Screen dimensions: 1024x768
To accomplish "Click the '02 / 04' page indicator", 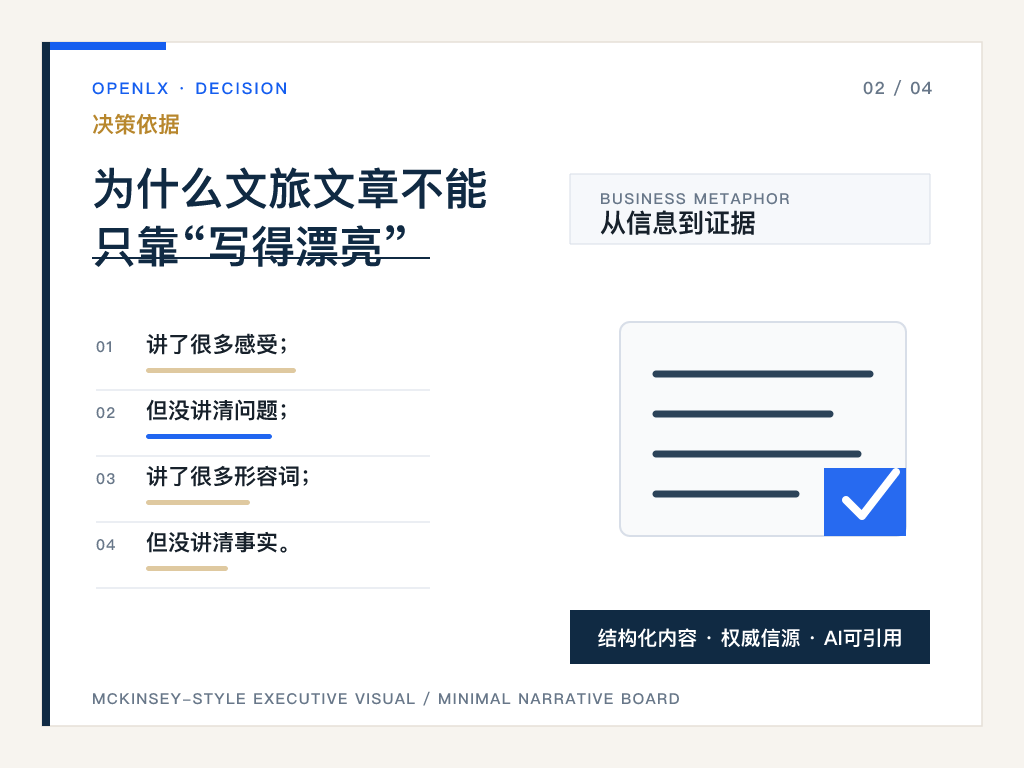I will point(897,88).
